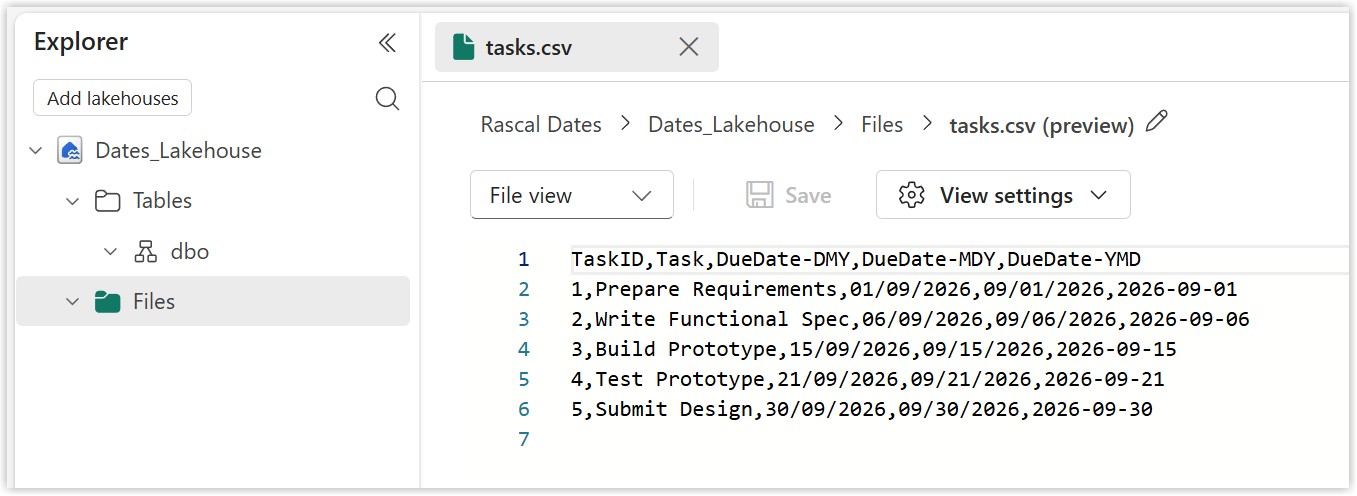Screen dimensions: 1357x496
Task: Click the header line starting with TaskID,Task
Action: click(x=856, y=260)
